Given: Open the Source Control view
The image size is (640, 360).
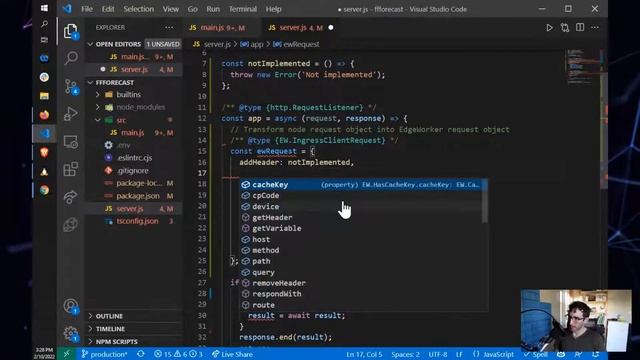Looking at the screenshot, I should [x=71, y=87].
